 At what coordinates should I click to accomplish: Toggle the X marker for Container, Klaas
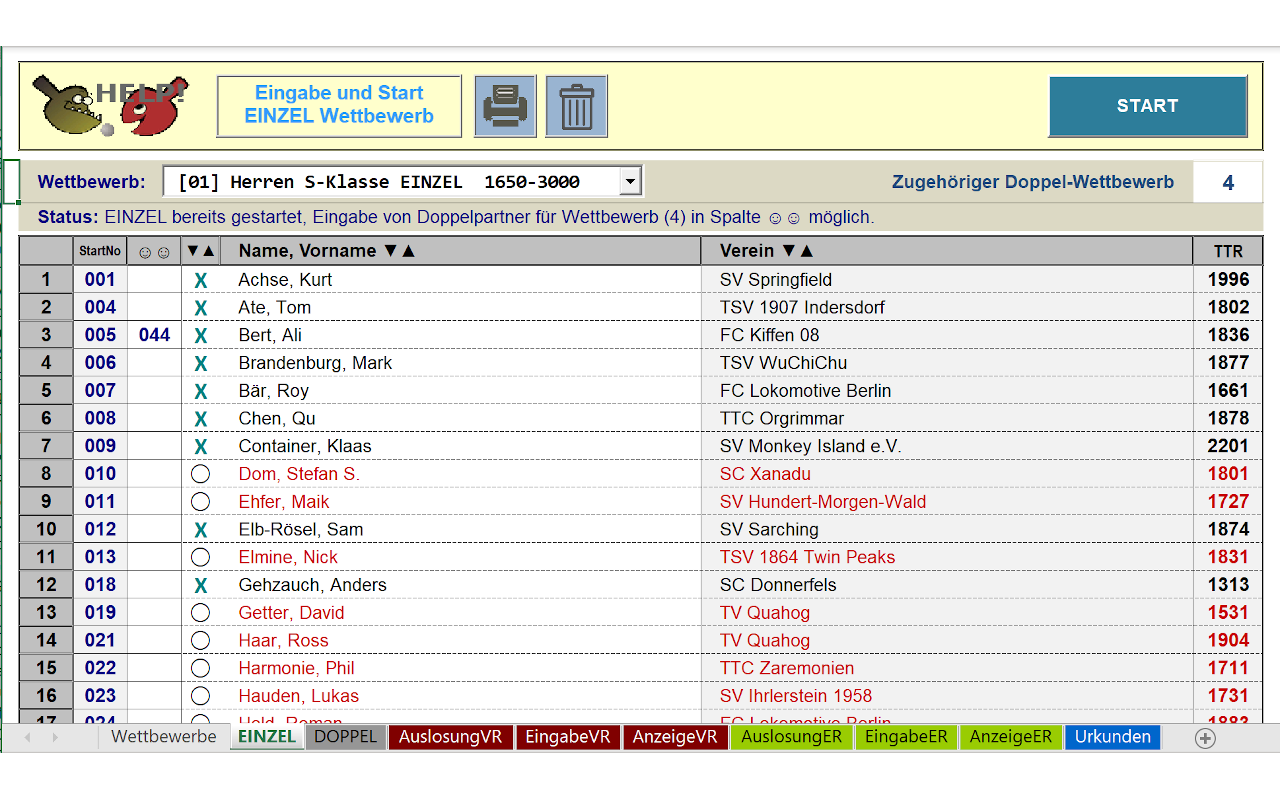(200, 447)
